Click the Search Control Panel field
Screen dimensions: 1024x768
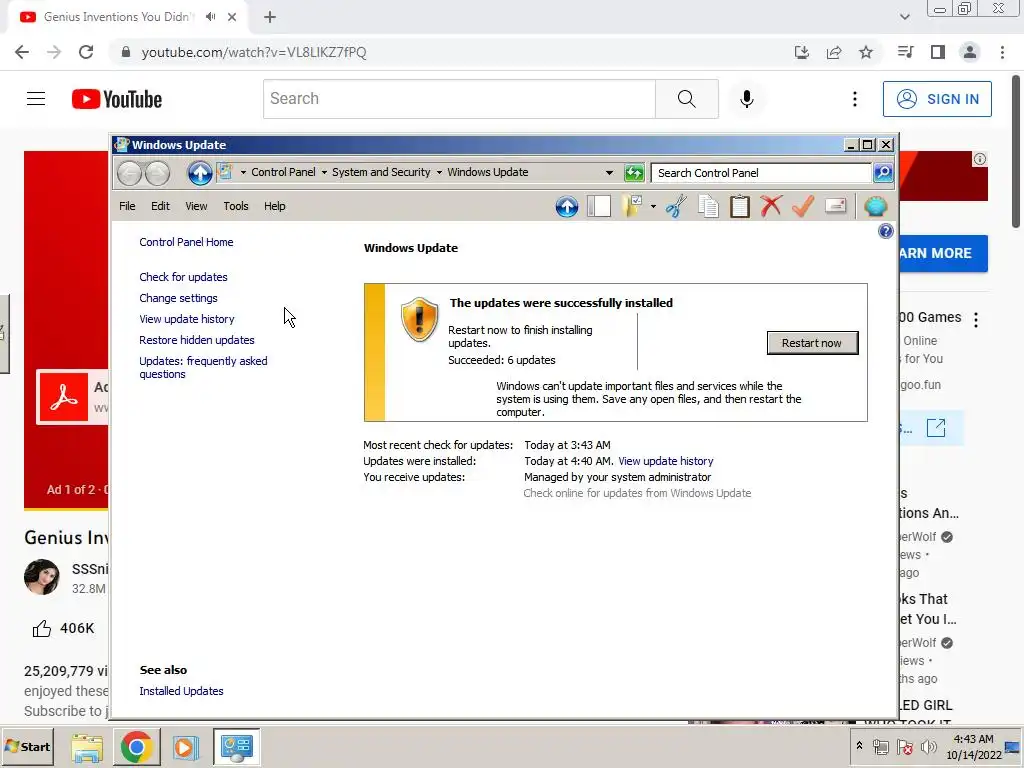click(x=761, y=173)
